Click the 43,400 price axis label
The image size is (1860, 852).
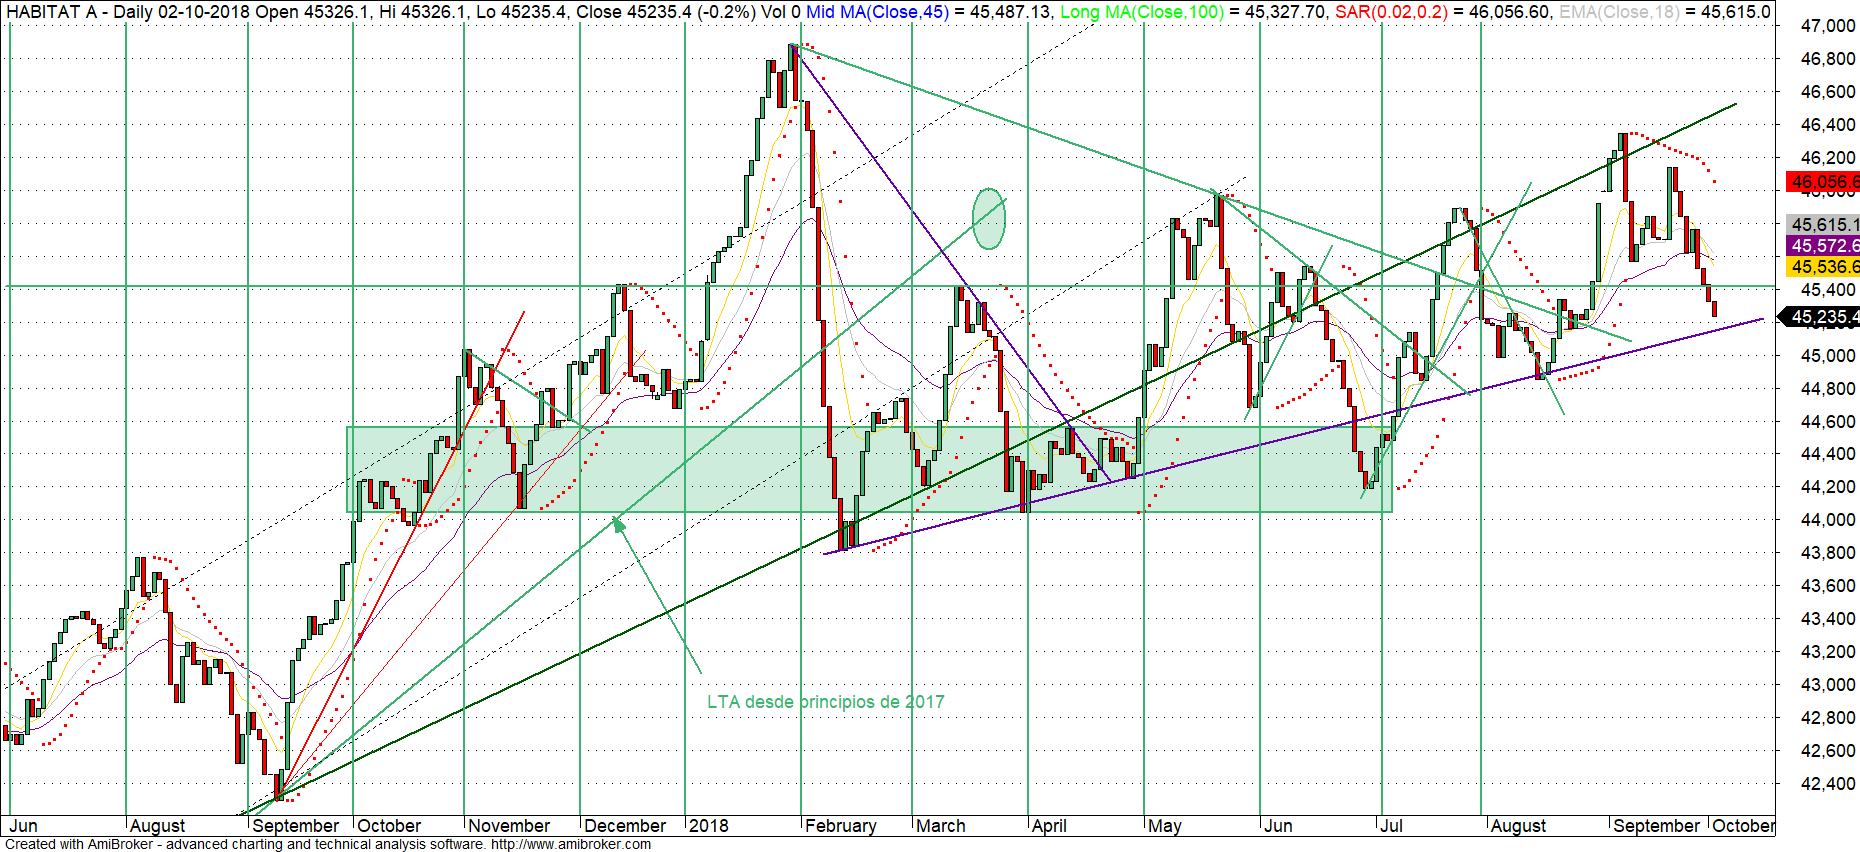coord(1828,619)
